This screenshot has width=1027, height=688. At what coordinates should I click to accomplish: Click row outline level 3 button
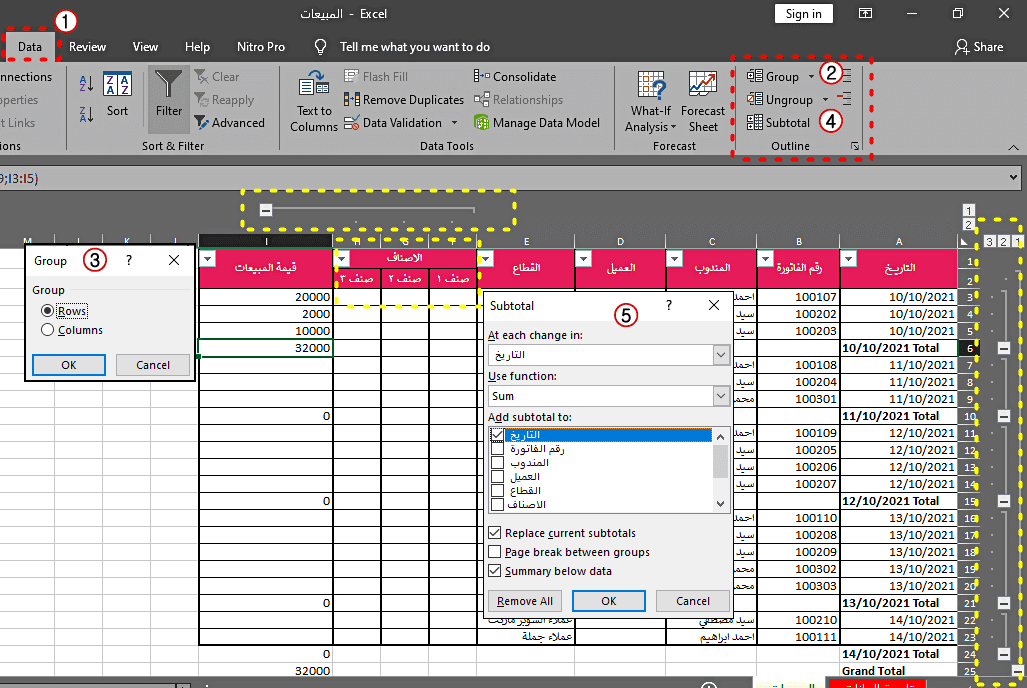point(990,242)
